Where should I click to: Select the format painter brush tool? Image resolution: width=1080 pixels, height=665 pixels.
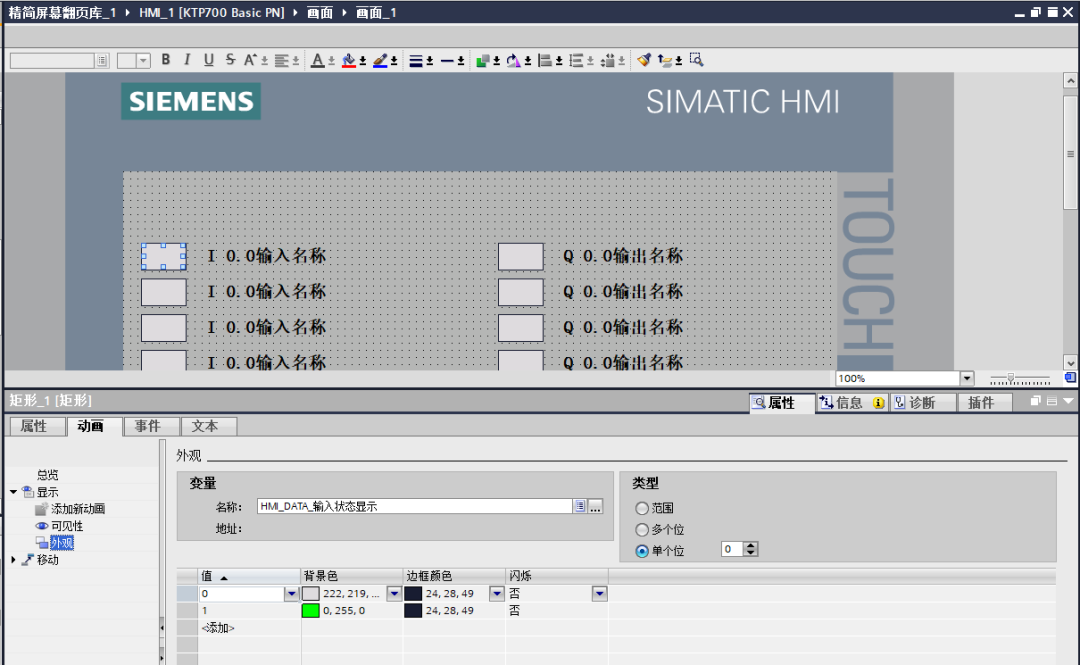(x=644, y=60)
